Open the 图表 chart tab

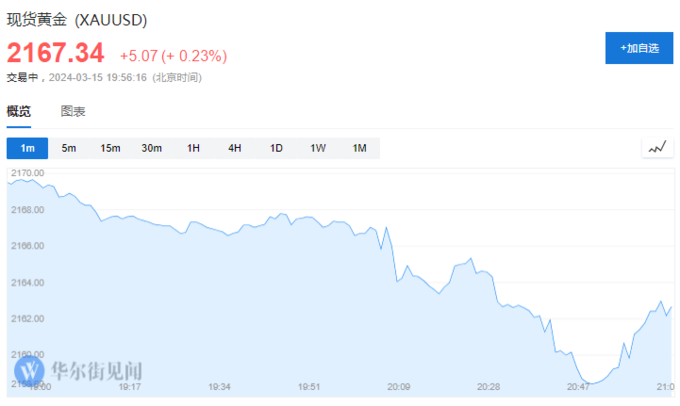click(73, 111)
